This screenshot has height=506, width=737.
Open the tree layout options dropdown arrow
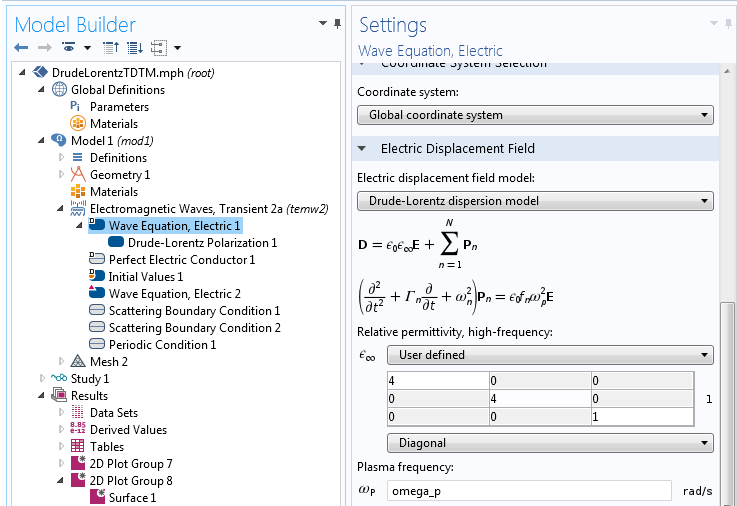coord(177,47)
